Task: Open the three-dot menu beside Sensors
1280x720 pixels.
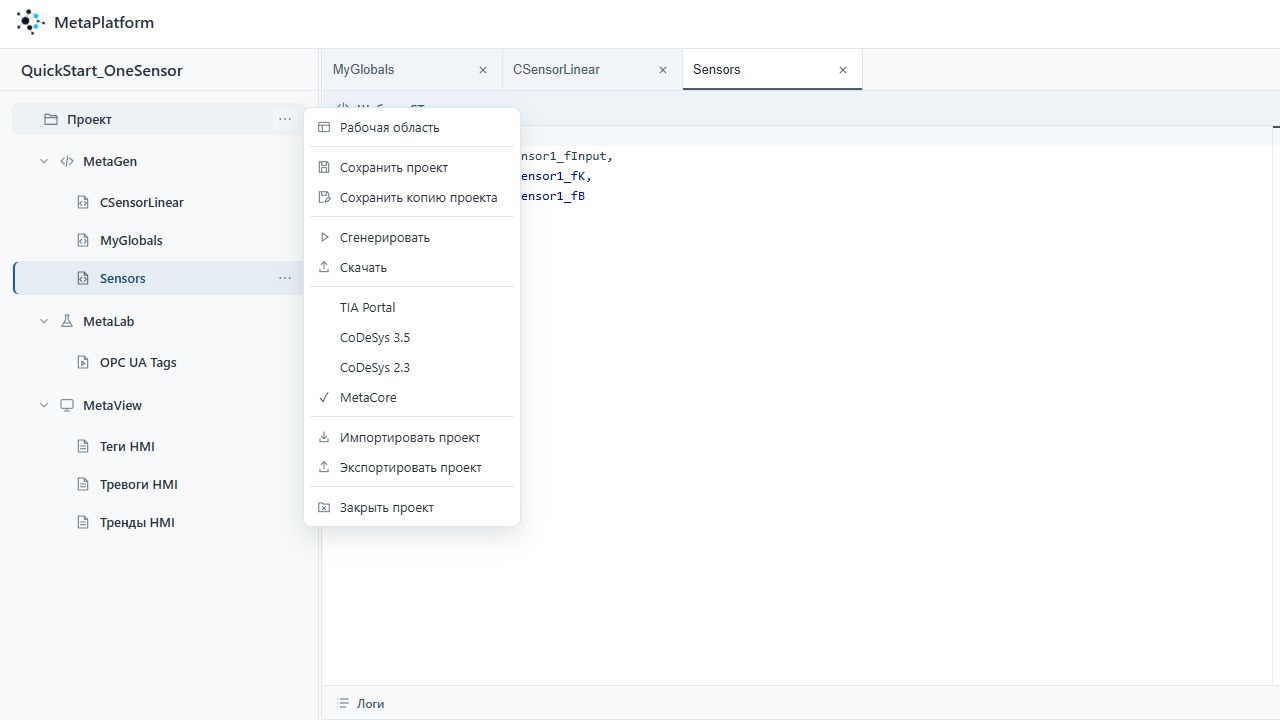Action: click(x=285, y=278)
